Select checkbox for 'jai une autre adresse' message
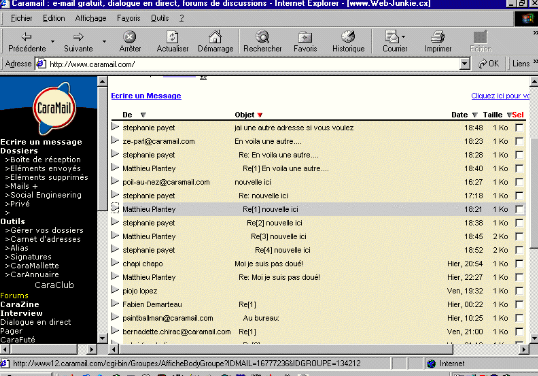The height and width of the screenshot is (376, 538). tap(519, 128)
